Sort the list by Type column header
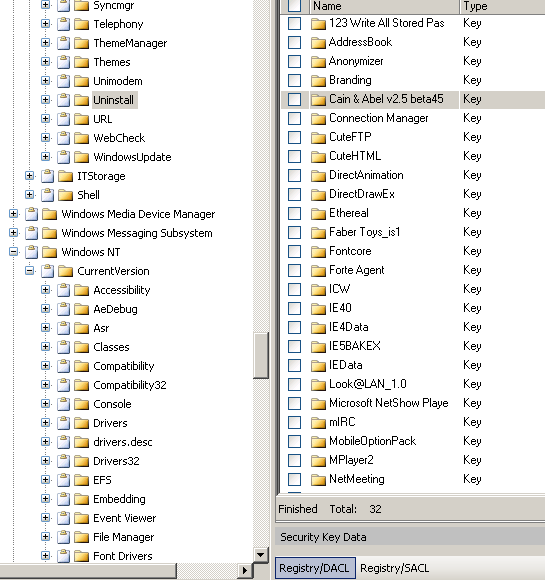 502,6
